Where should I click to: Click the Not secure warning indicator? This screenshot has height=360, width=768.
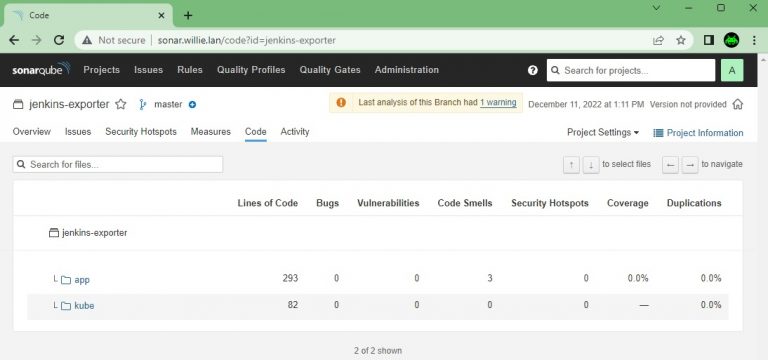pyautogui.click(x=114, y=40)
